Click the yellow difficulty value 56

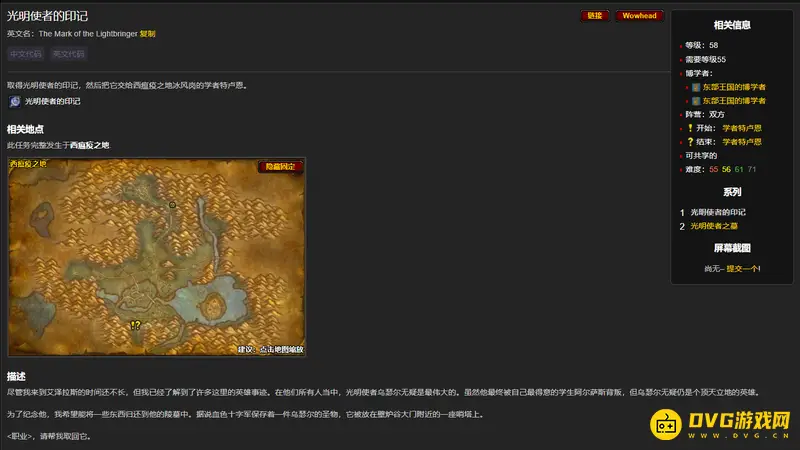726,169
